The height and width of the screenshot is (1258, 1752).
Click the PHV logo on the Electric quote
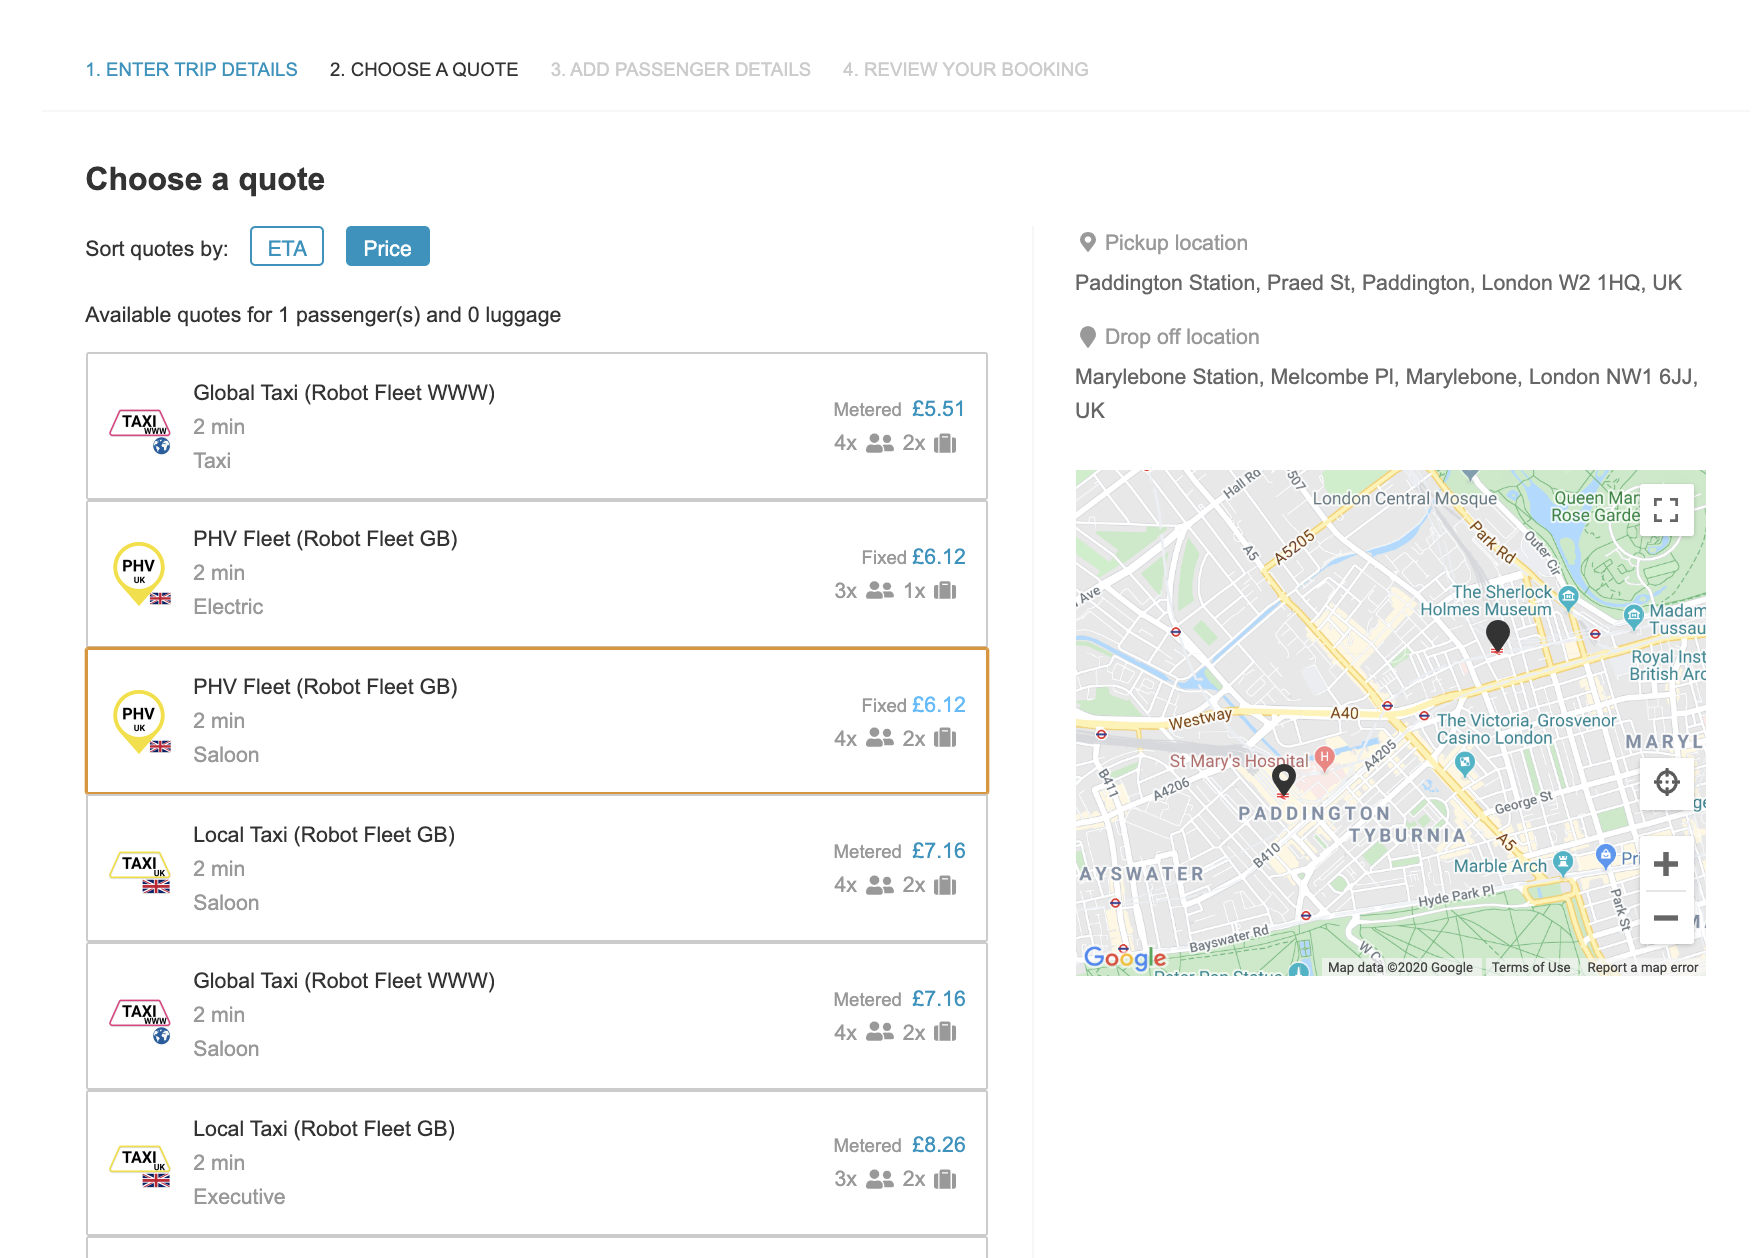[x=140, y=573]
